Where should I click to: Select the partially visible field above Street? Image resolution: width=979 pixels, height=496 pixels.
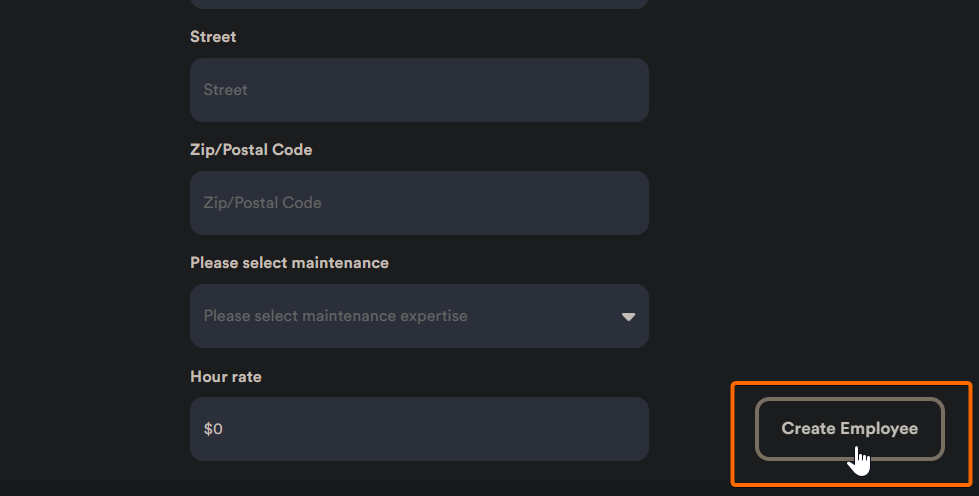pyautogui.click(x=419, y=3)
